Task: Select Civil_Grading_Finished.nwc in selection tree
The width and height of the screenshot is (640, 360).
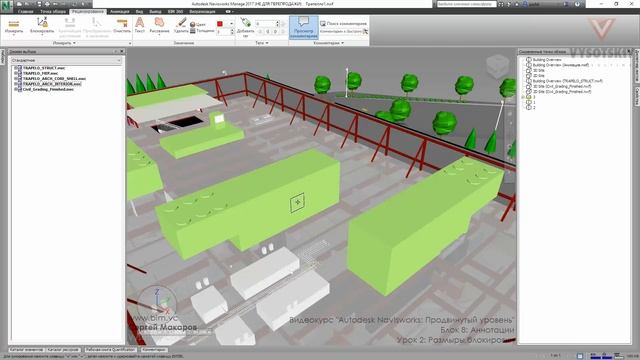Action: click(48, 89)
